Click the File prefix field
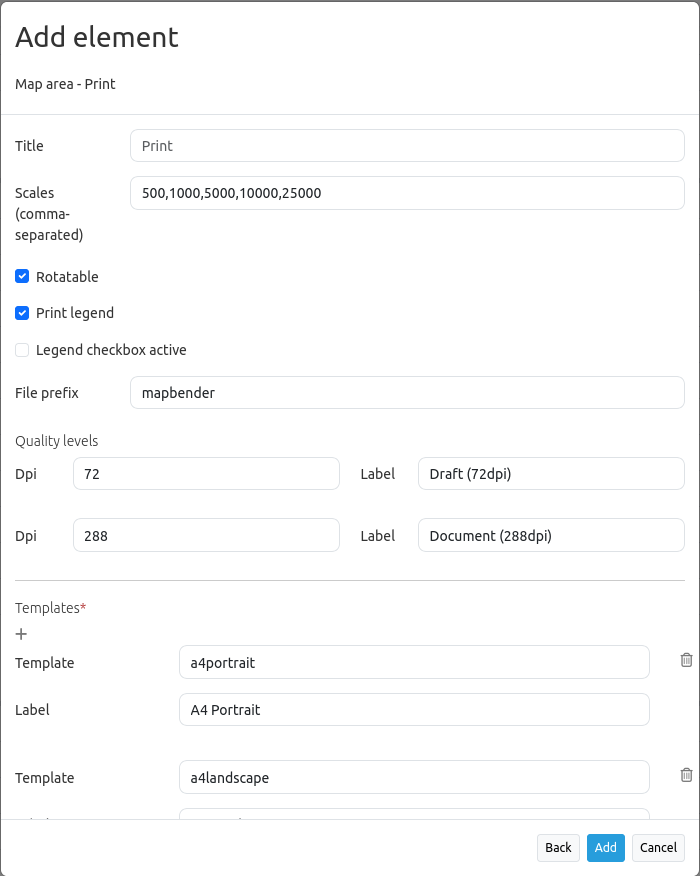 coord(407,393)
